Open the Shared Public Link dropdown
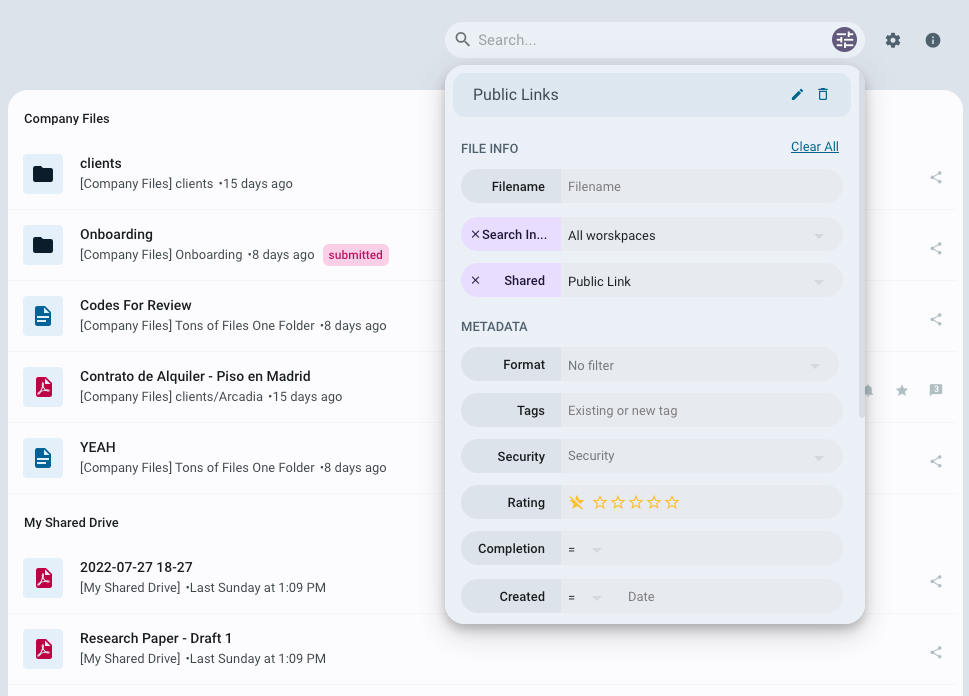969x696 pixels. [701, 281]
